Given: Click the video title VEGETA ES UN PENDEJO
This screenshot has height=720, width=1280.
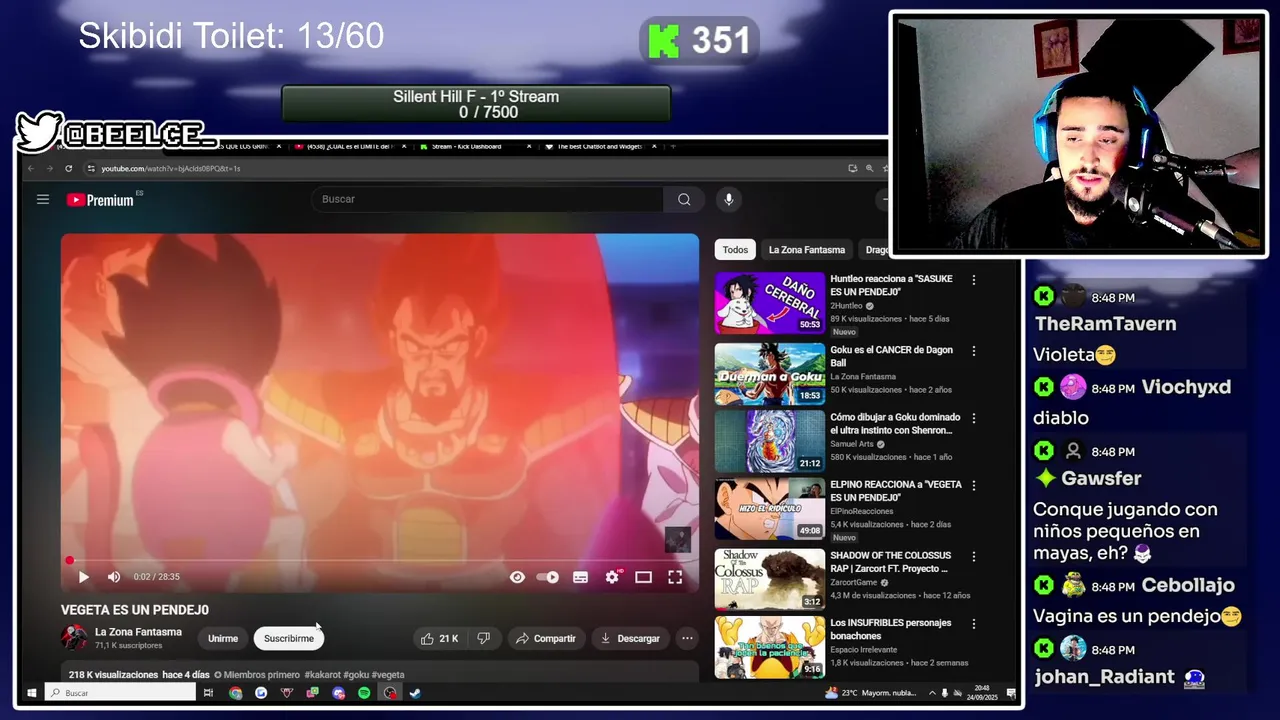Looking at the screenshot, I should 135,610.
